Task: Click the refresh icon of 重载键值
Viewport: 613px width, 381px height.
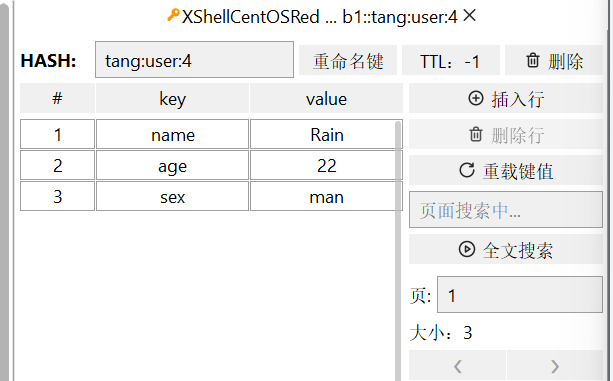Action: (467, 170)
